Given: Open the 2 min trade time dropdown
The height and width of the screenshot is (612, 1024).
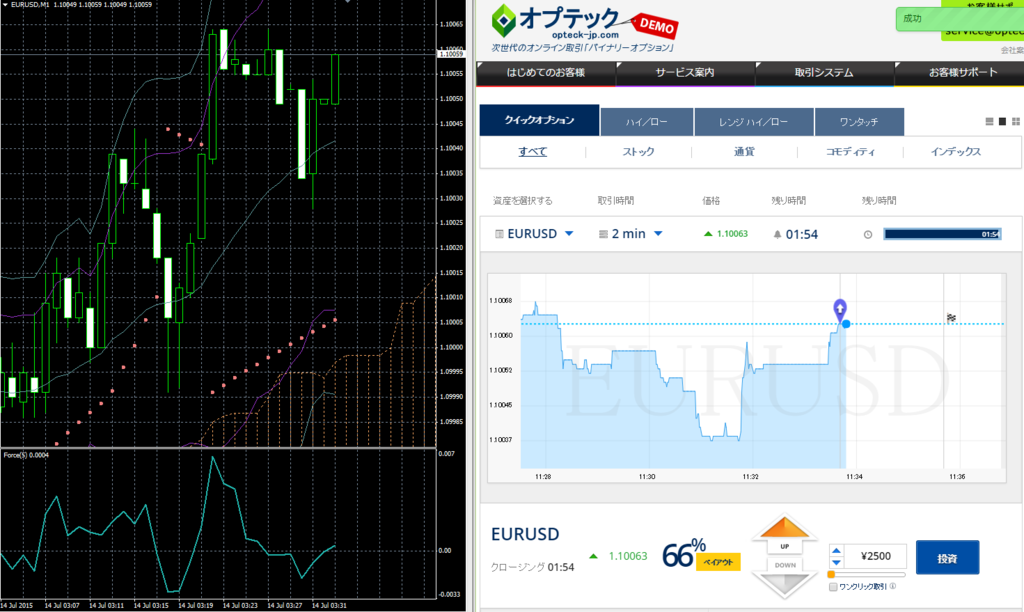Looking at the screenshot, I should tap(658, 234).
